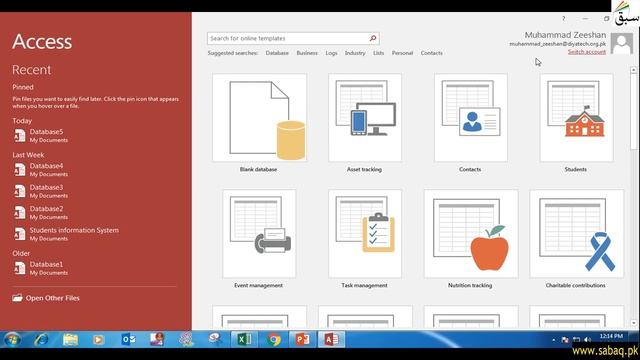The height and width of the screenshot is (360, 640).
Task: Launch Internet Explorer from taskbar
Action: [x=41, y=339]
